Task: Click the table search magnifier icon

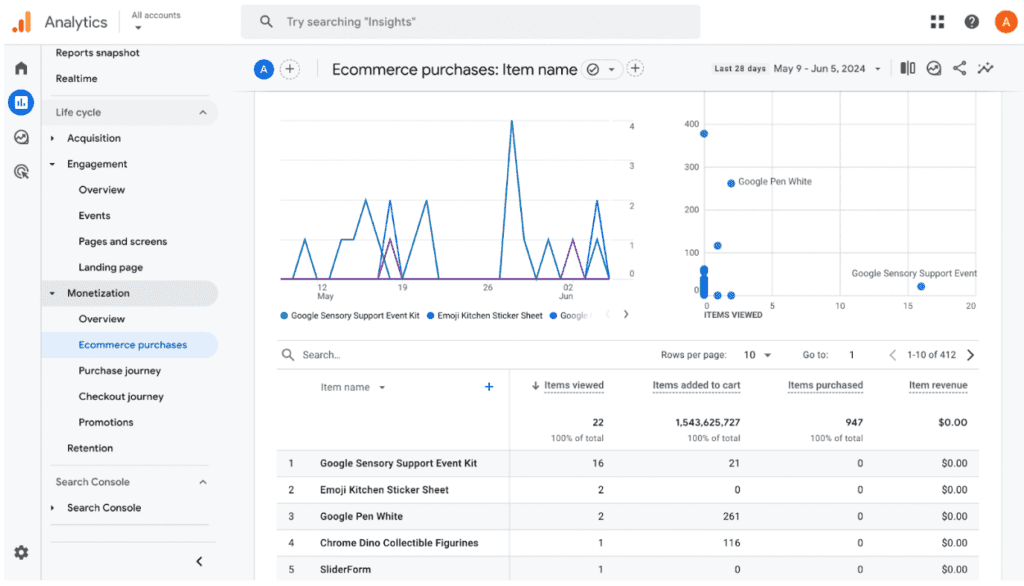Action: point(287,355)
